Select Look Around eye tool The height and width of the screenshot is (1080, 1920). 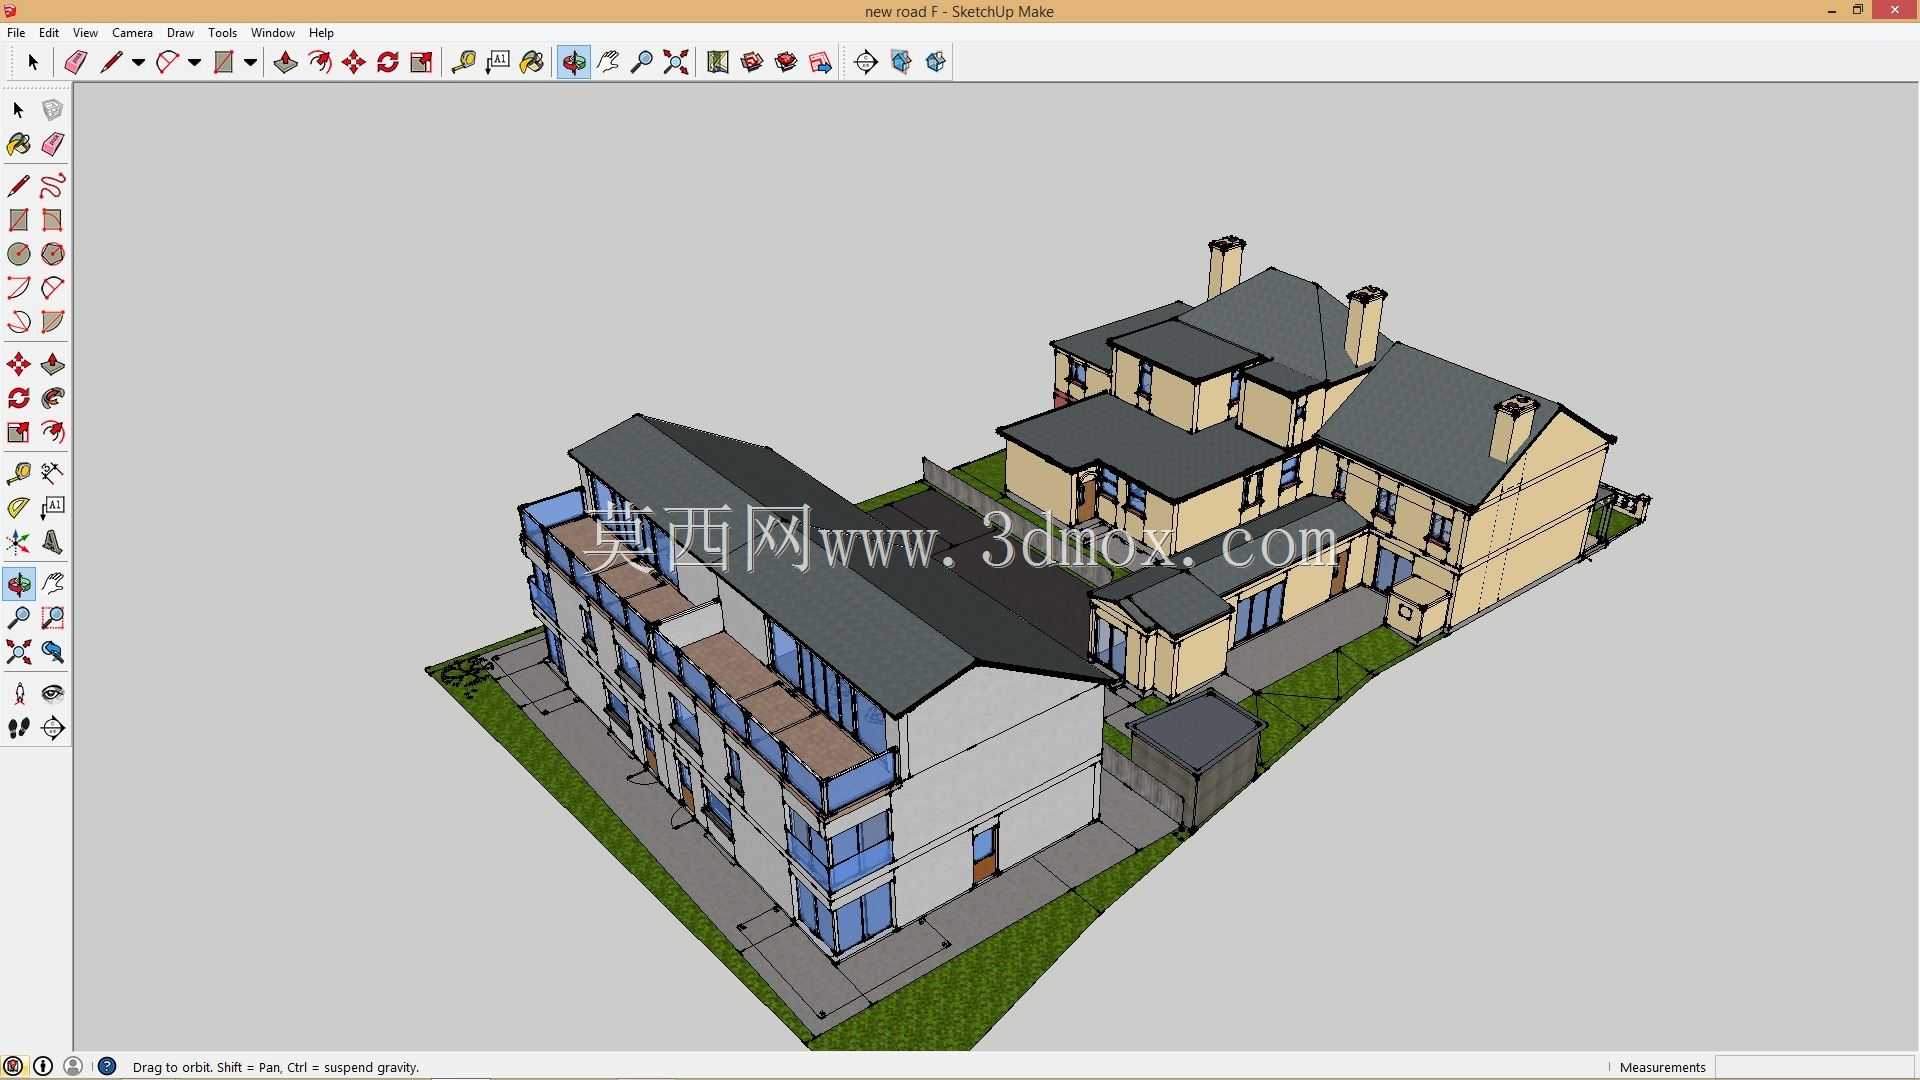(53, 694)
